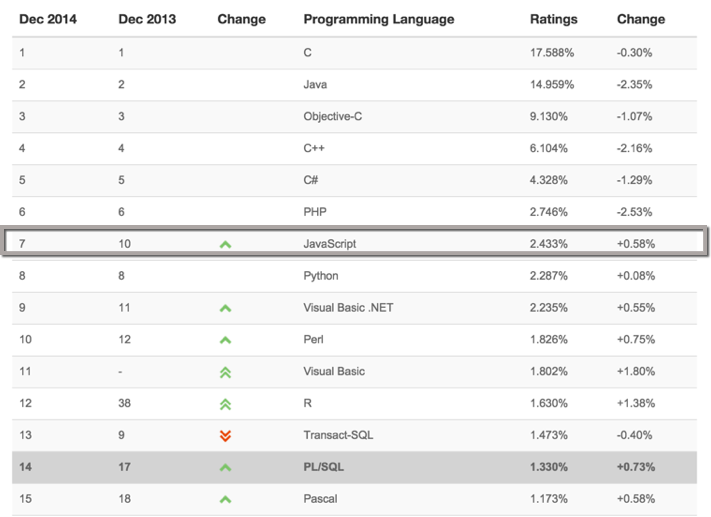Screen dimensions: 711x517
Task: Click the Transact-SQL language name
Action: point(338,435)
